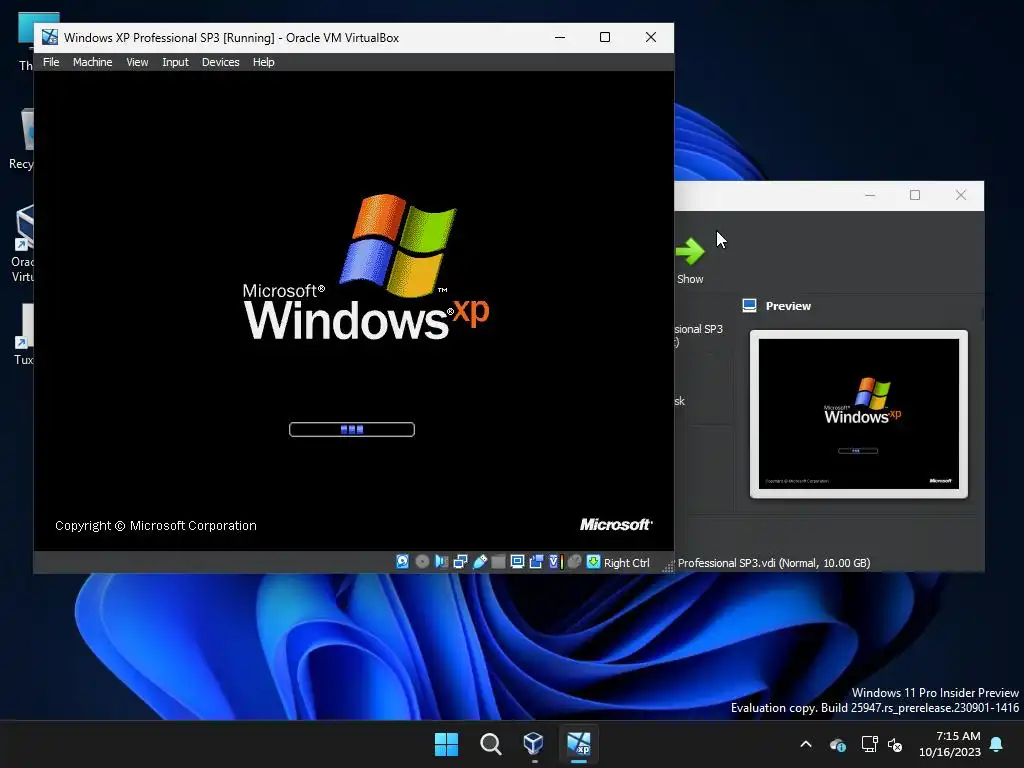Open the View menu
The image size is (1024, 768).
click(137, 62)
